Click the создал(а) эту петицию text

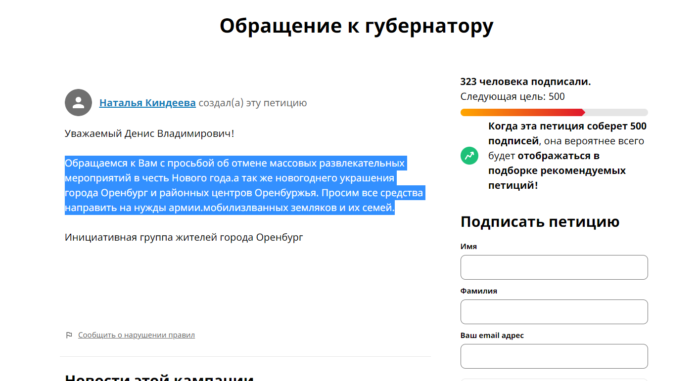(x=253, y=103)
